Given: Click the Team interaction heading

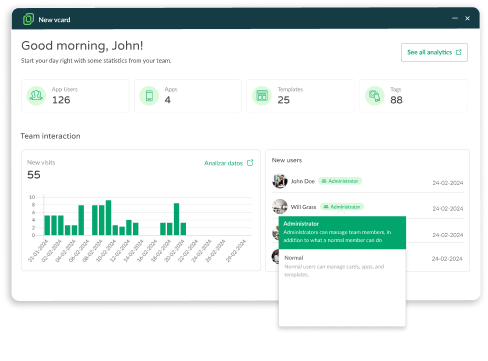Looking at the screenshot, I should click(50, 136).
